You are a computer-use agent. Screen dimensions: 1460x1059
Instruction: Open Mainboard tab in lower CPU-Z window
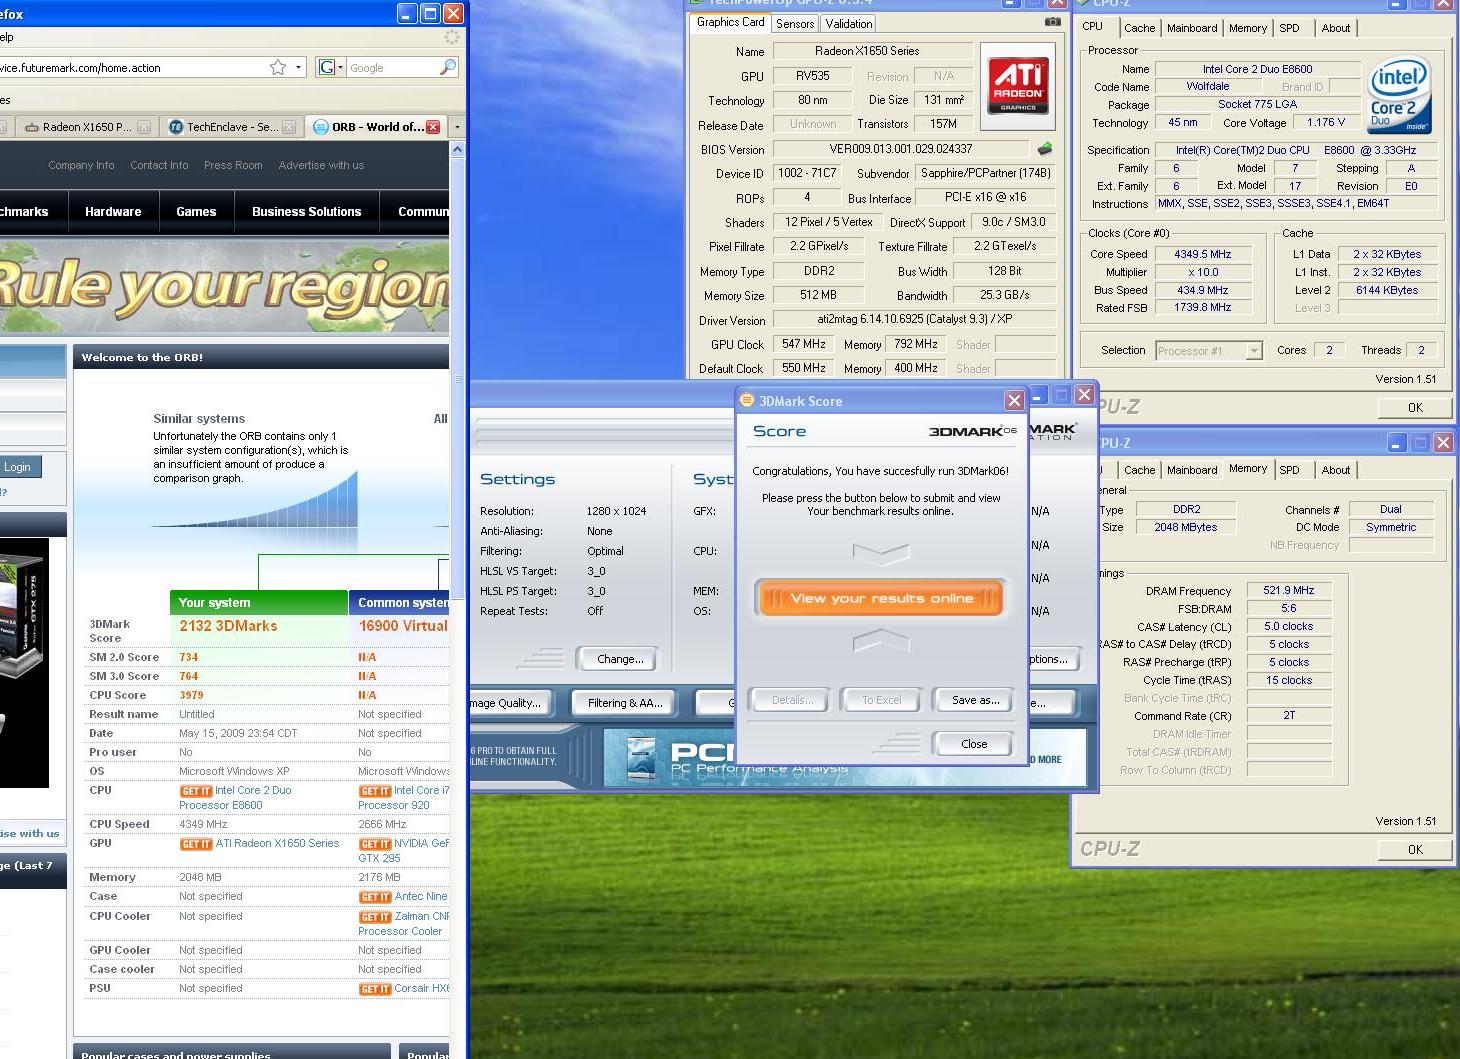click(x=1192, y=470)
